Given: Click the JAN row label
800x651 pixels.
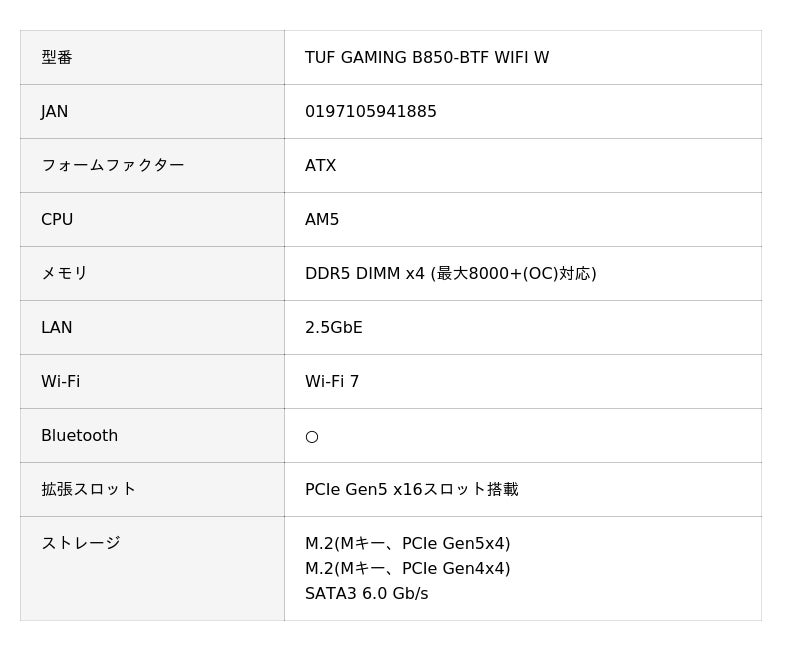Looking at the screenshot, I should point(55,112).
